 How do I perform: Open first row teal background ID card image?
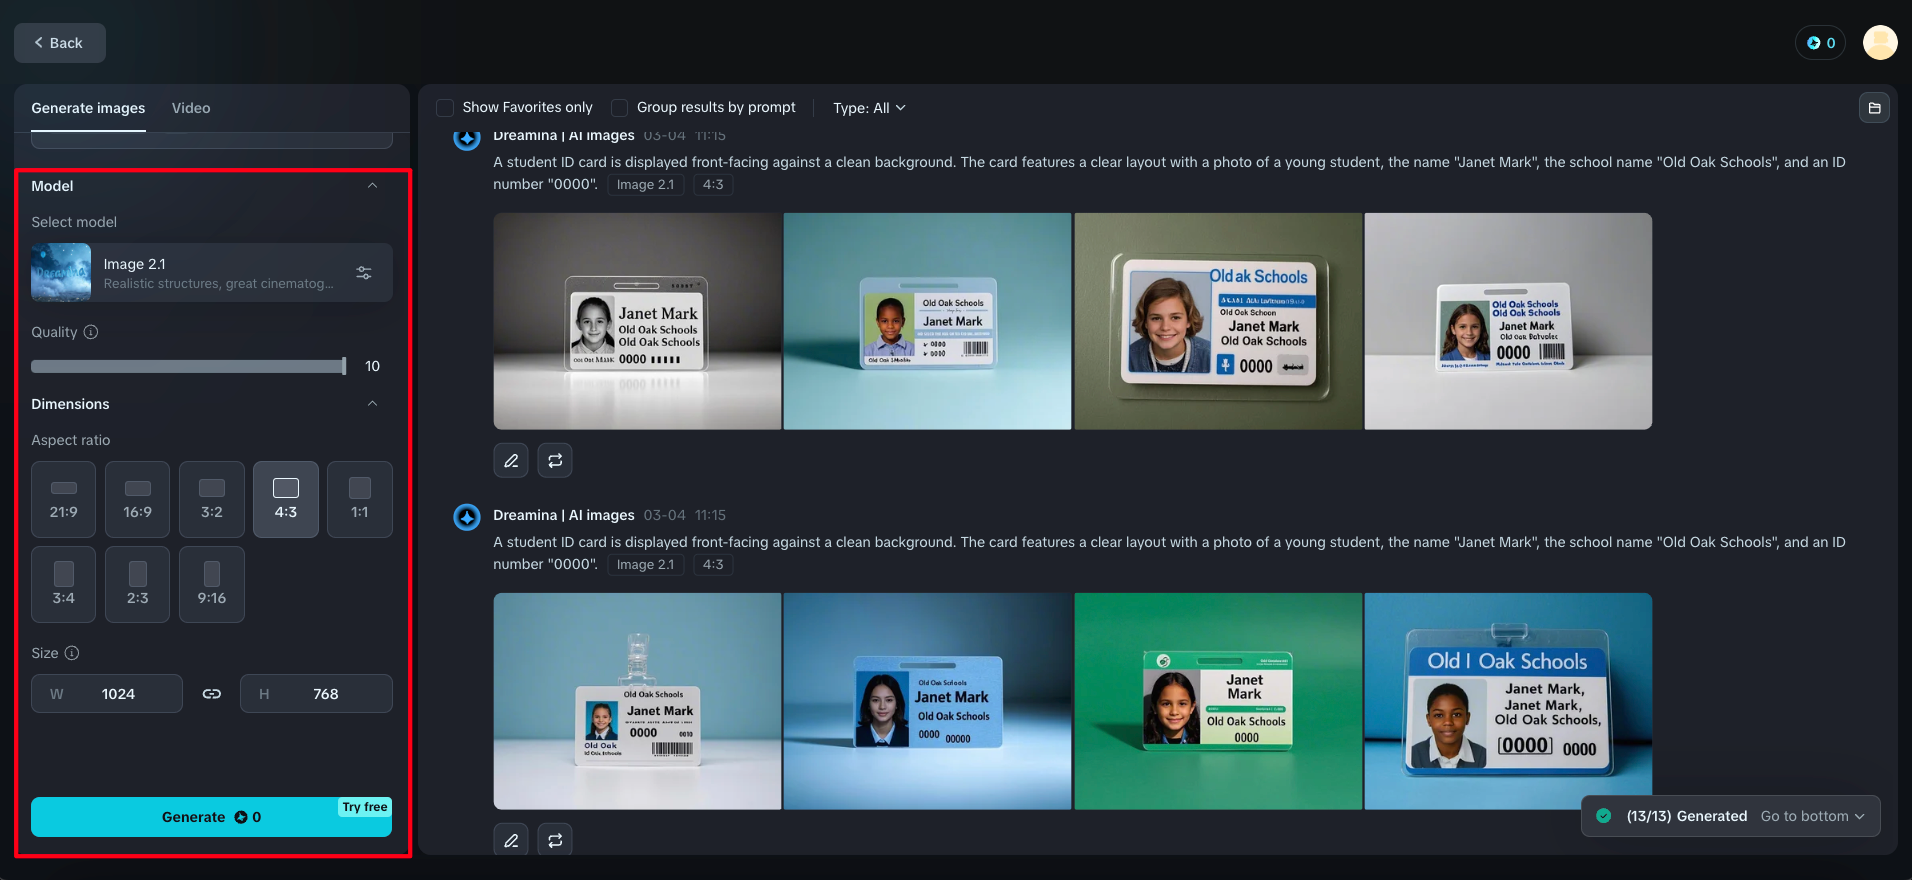[x=927, y=321]
